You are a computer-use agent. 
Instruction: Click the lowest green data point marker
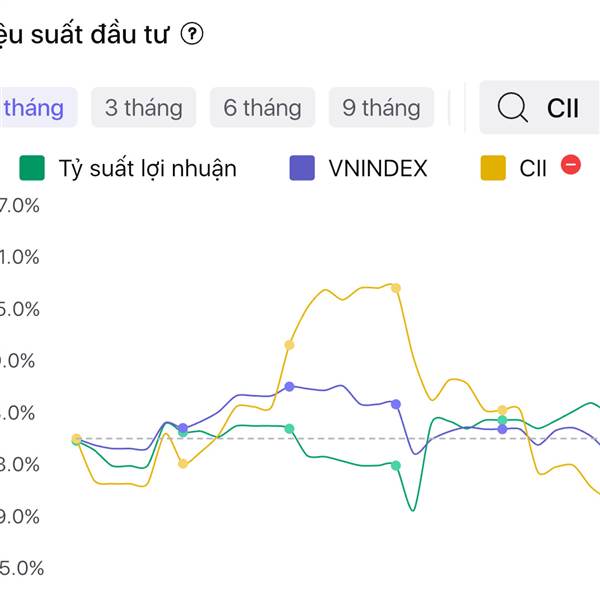tap(396, 465)
